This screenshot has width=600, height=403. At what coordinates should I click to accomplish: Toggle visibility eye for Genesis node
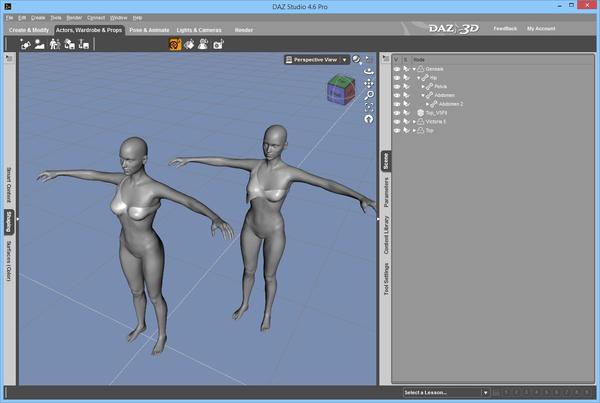[x=397, y=69]
